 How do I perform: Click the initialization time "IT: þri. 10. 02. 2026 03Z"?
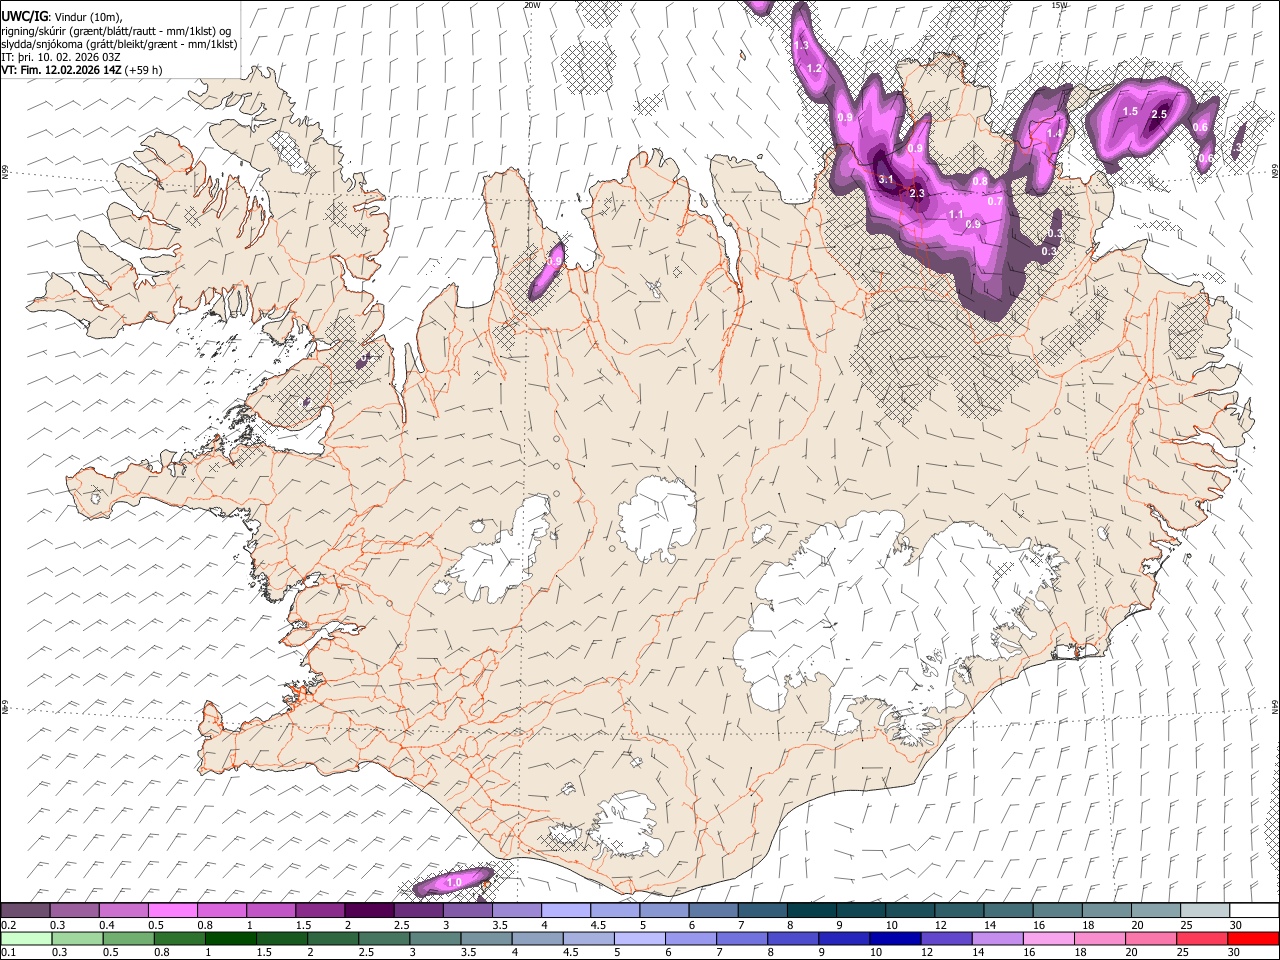click(x=61, y=57)
